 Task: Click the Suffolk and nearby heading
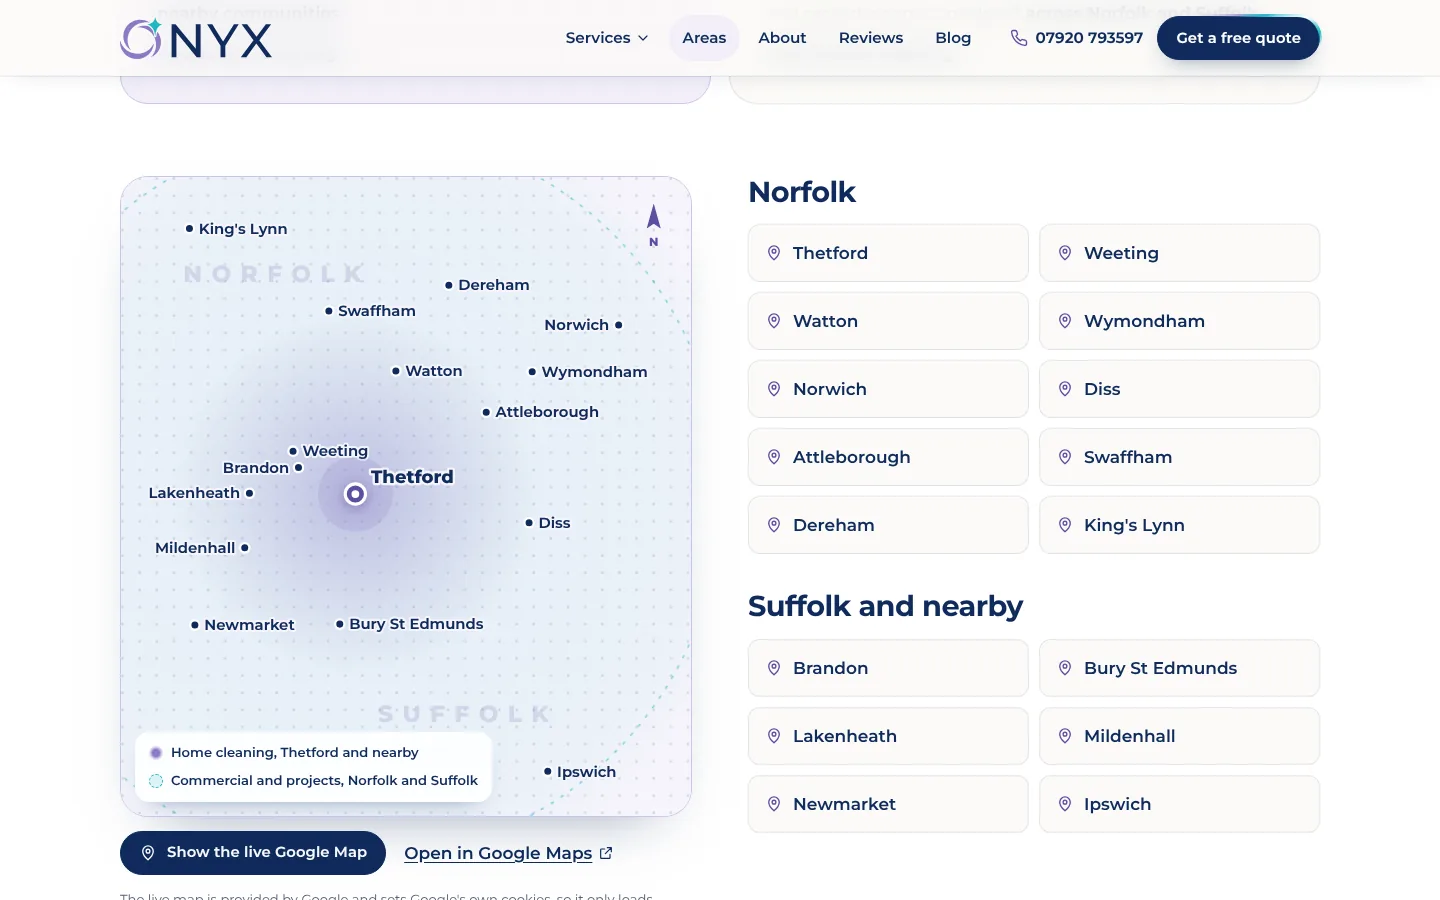(885, 606)
